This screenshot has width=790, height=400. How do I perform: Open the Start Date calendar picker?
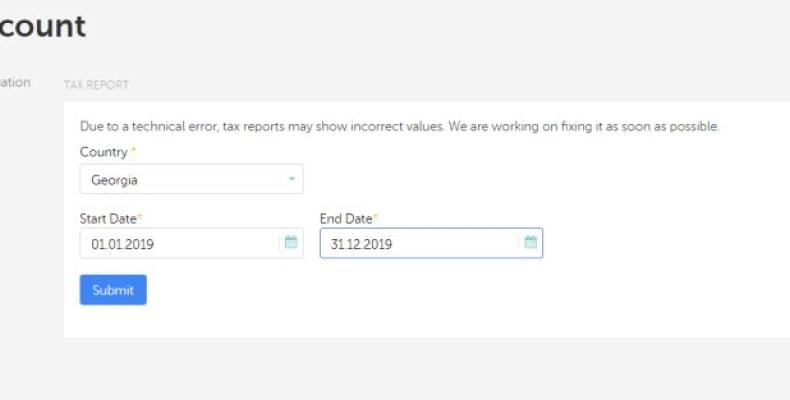click(x=291, y=243)
